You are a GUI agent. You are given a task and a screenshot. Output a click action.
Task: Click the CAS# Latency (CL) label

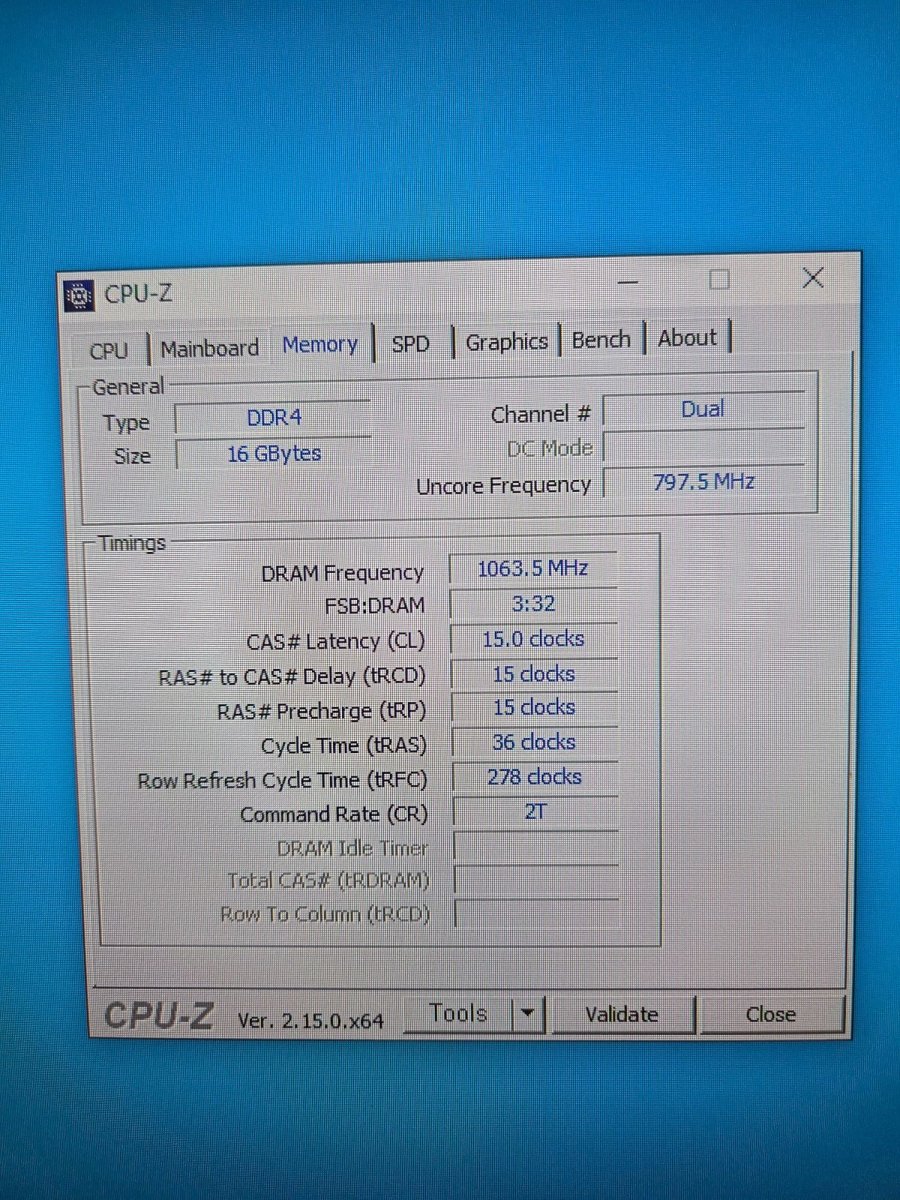click(335, 642)
